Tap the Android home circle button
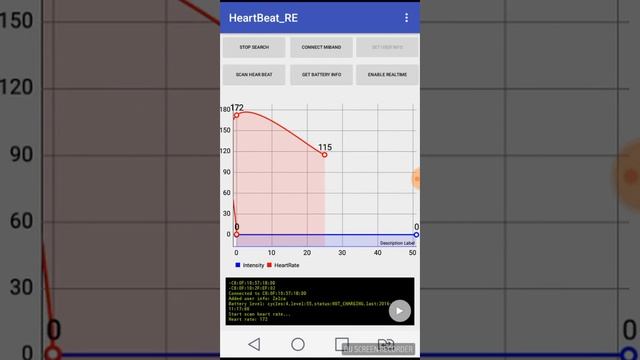This screenshot has height=360, width=640. tap(298, 344)
